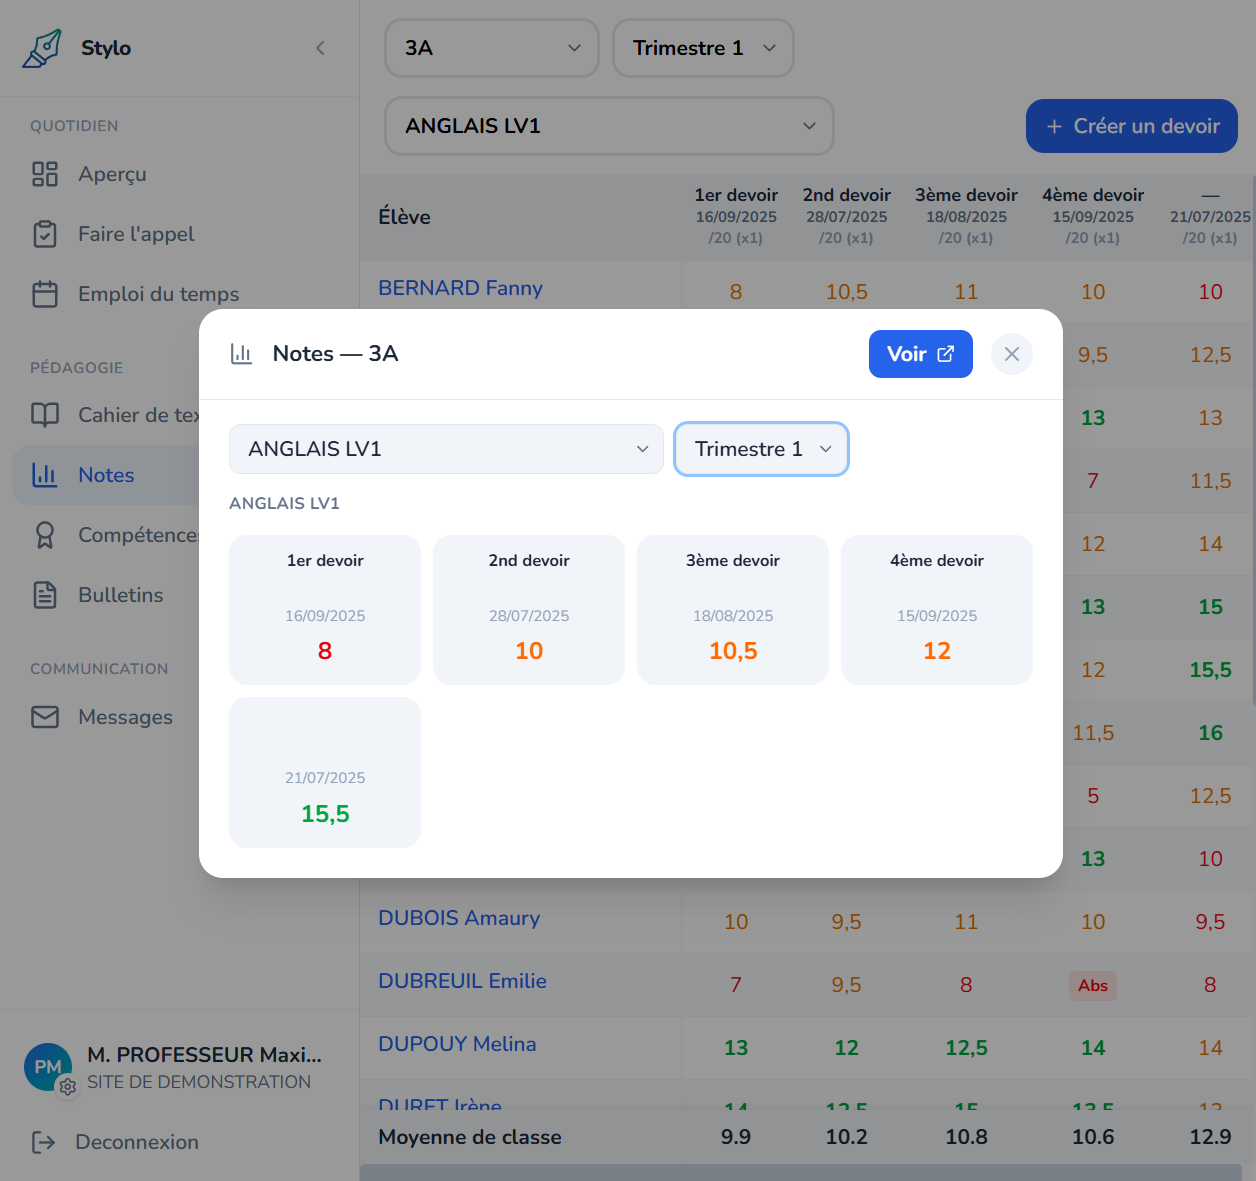Go to Notes in the sidebar
The image size is (1256, 1181).
click(x=106, y=475)
